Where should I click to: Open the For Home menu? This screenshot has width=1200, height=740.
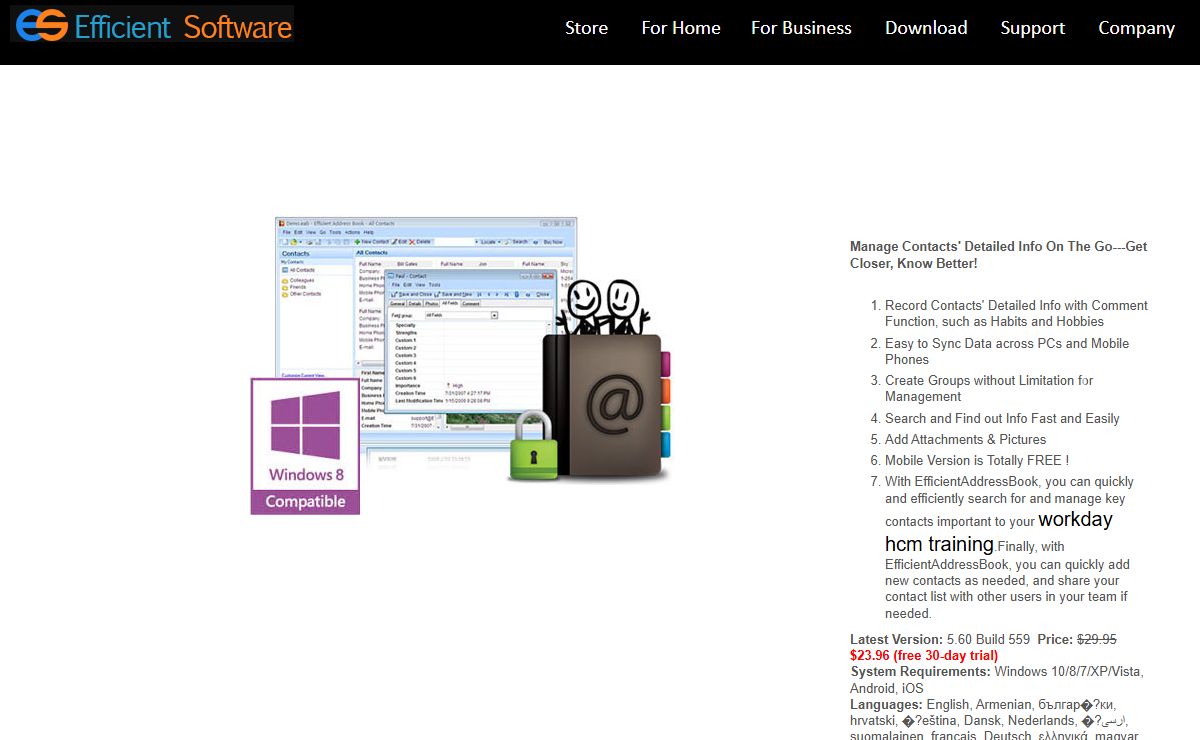pyautogui.click(x=681, y=28)
